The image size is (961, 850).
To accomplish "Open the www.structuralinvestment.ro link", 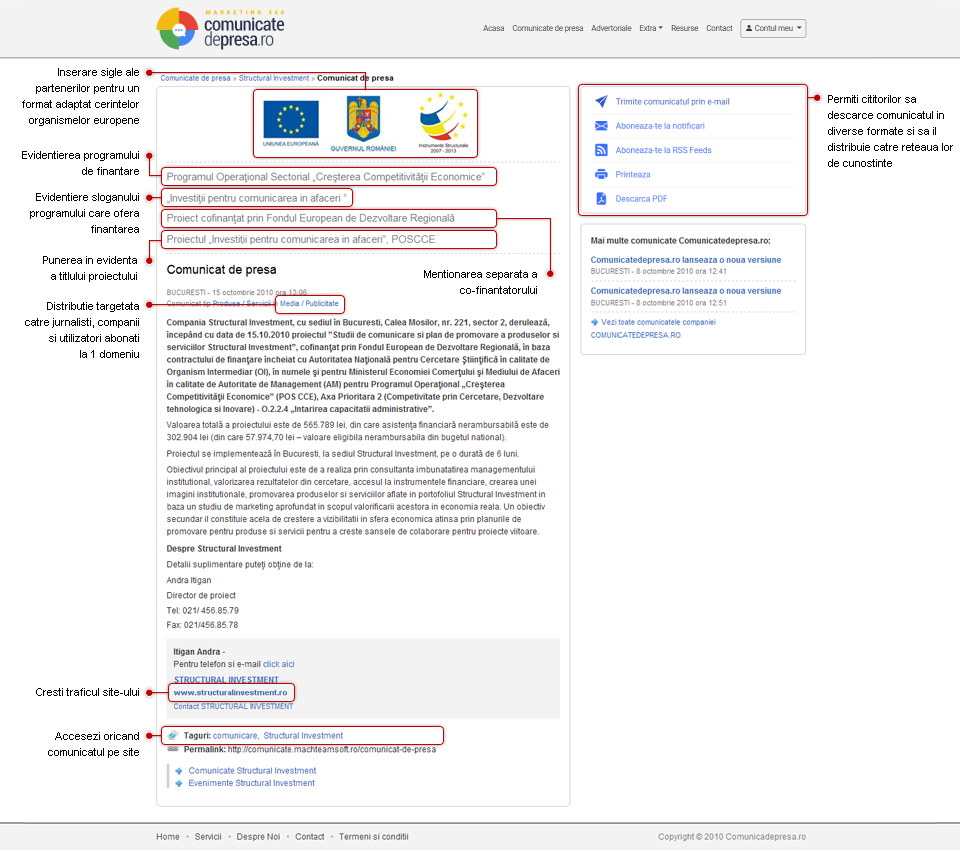I will click(231, 692).
